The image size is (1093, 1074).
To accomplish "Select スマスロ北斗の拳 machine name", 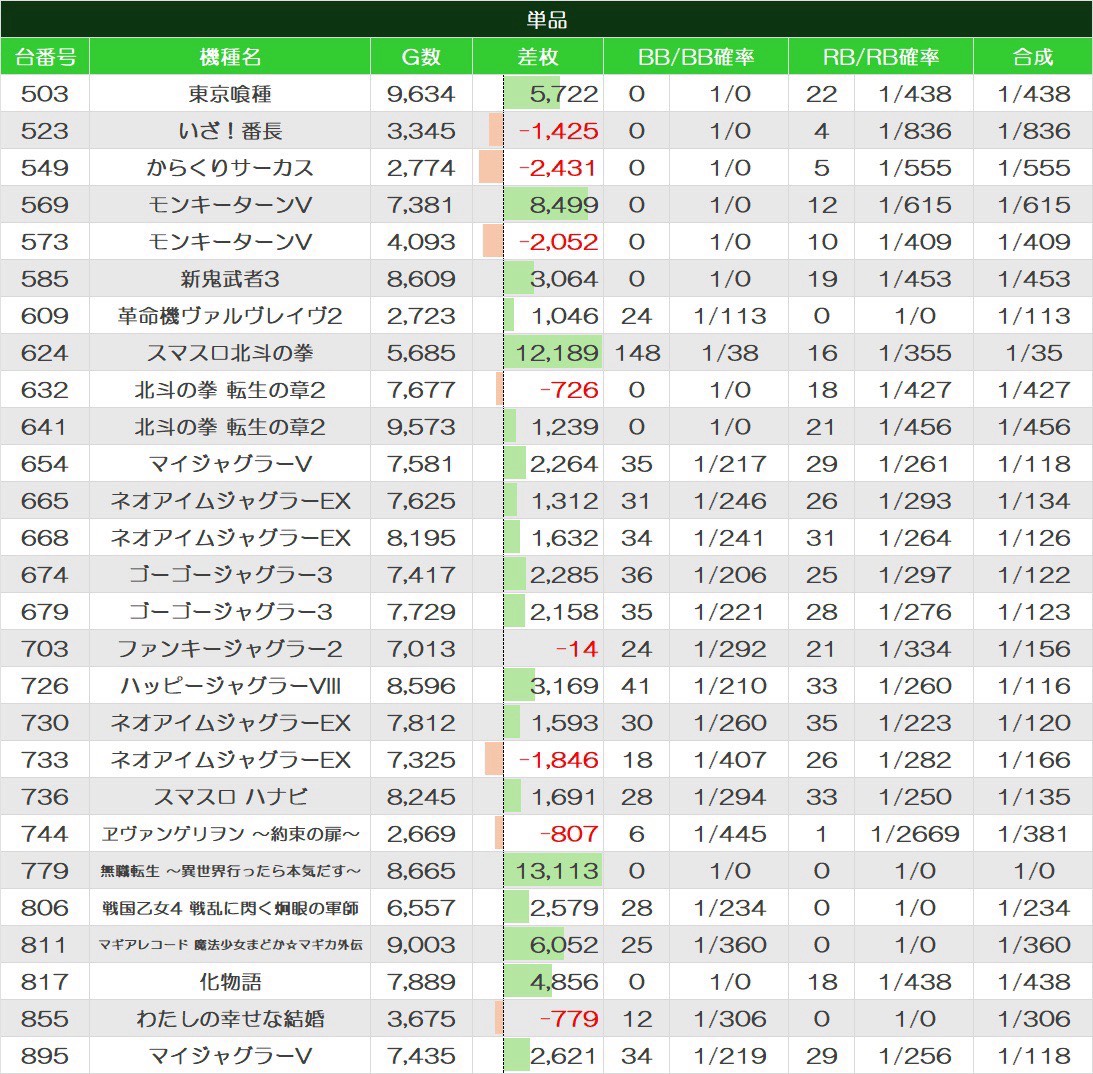I will click(x=230, y=352).
